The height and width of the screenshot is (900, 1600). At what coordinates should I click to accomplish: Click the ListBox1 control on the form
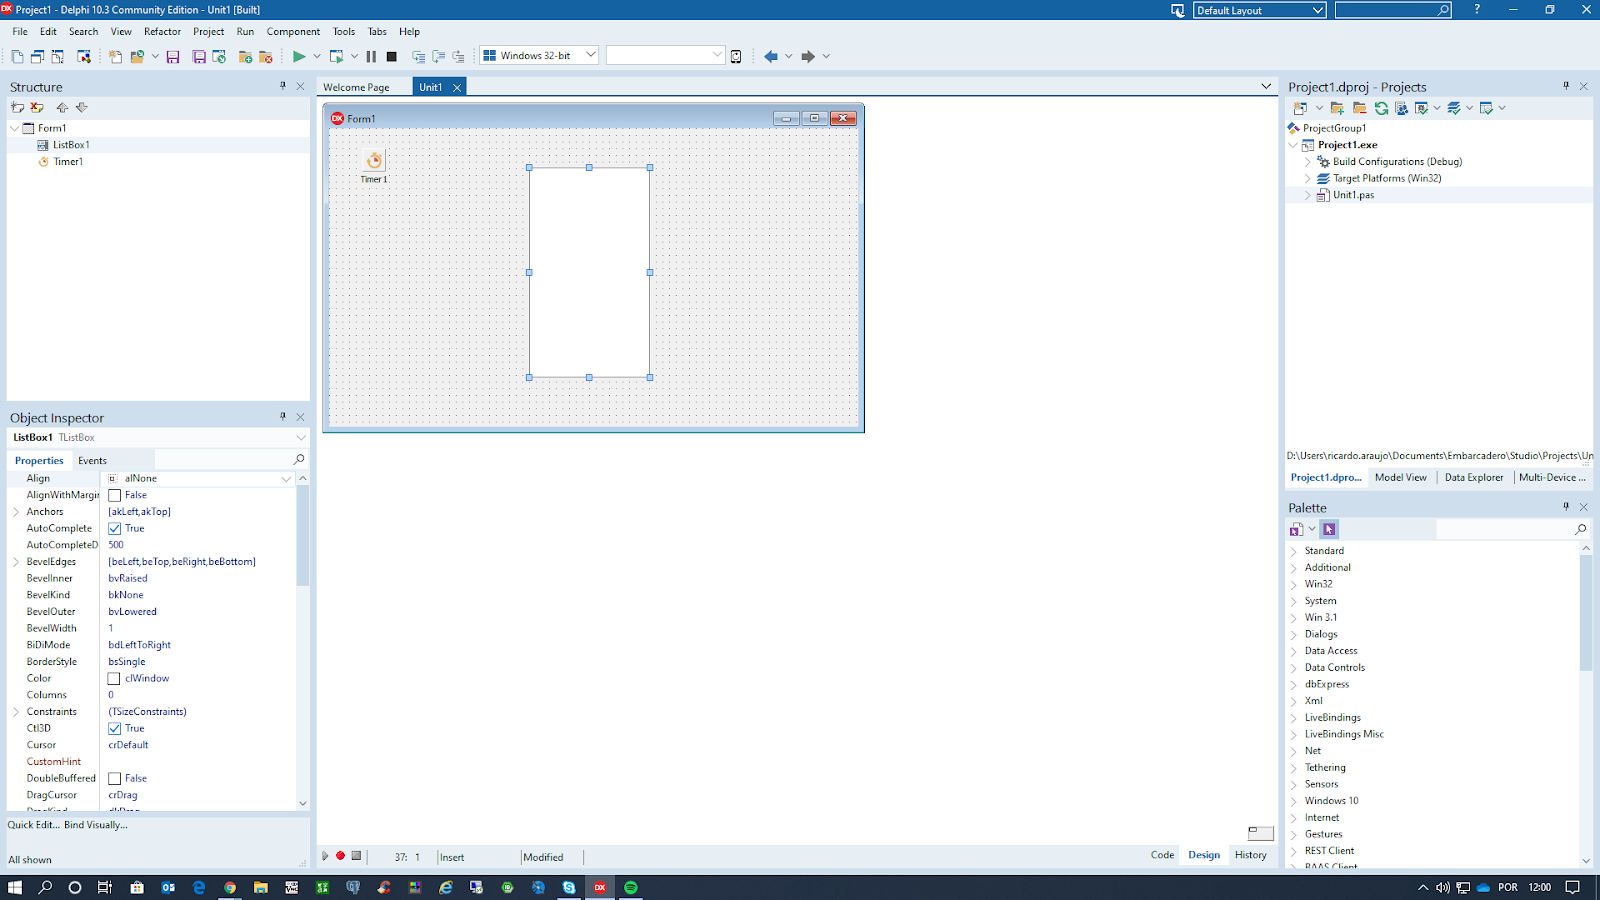coord(589,272)
